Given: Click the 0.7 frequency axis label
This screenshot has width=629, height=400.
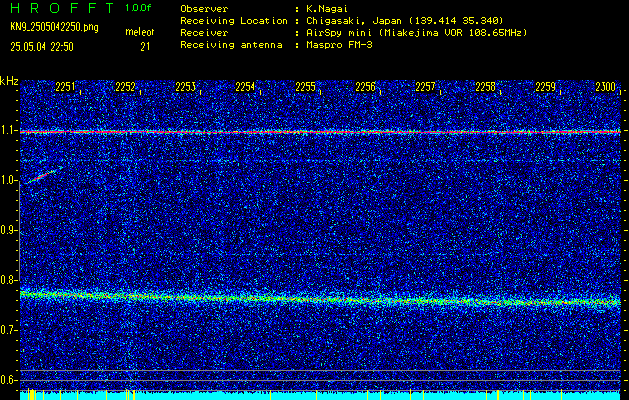Looking at the screenshot, I should point(8,330).
